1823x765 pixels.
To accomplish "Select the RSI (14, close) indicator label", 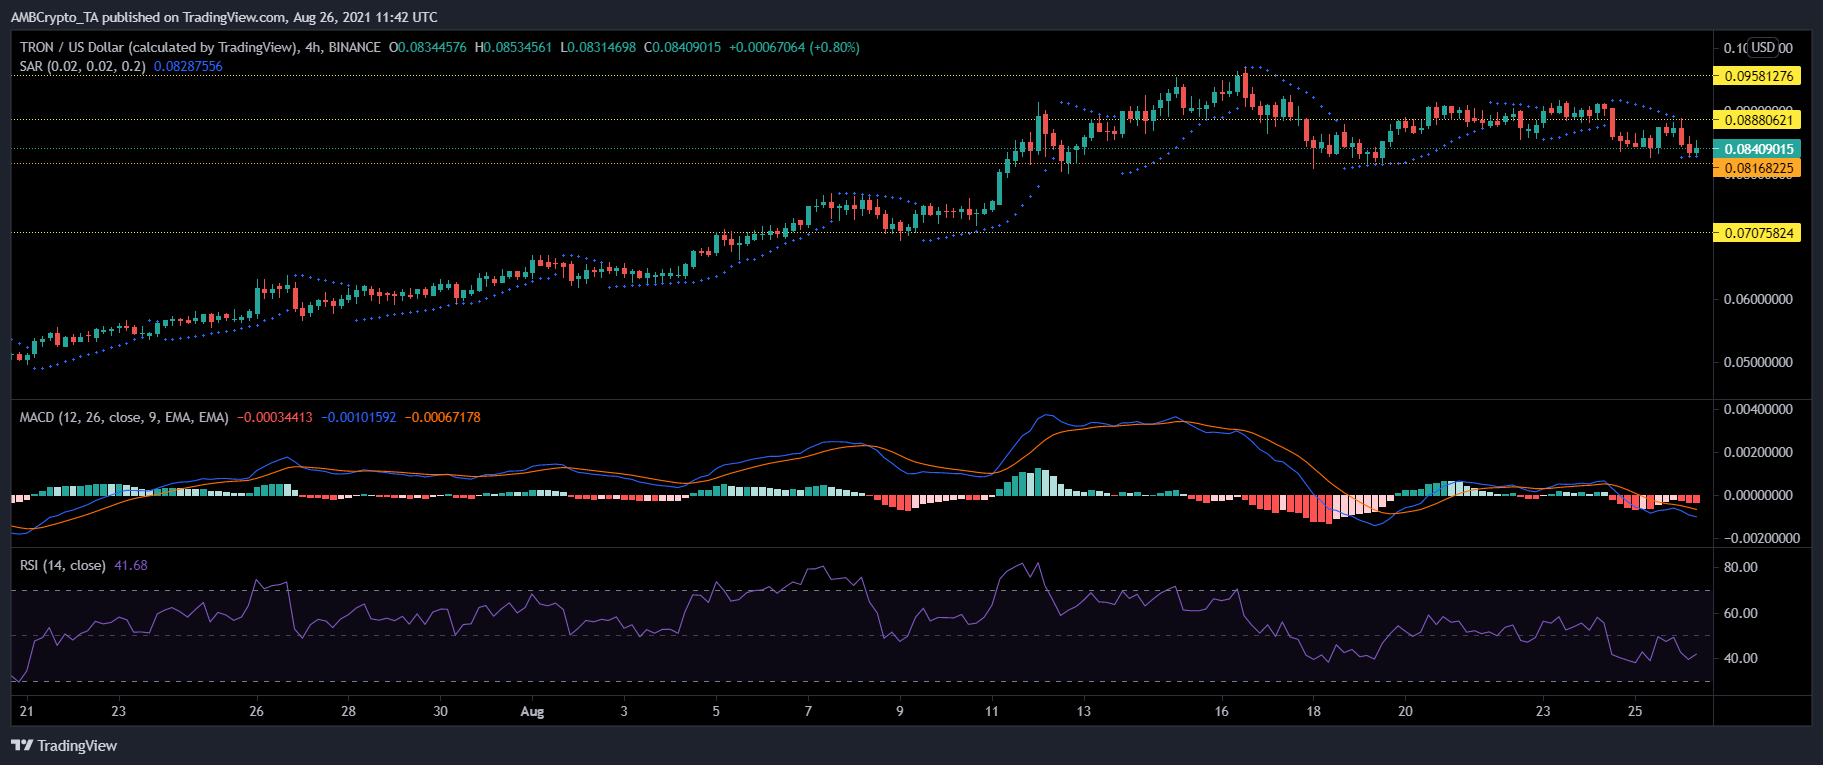I will [x=63, y=566].
